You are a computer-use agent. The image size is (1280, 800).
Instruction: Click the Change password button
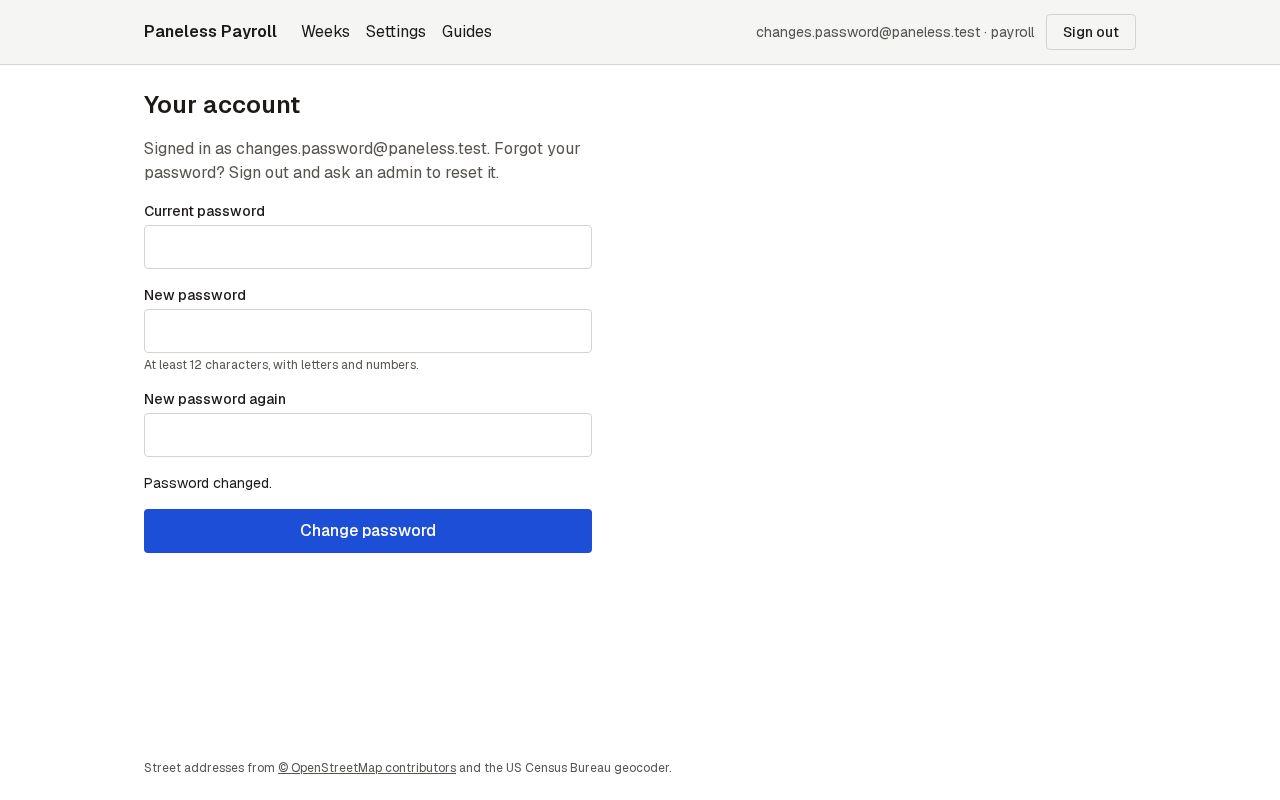[368, 531]
